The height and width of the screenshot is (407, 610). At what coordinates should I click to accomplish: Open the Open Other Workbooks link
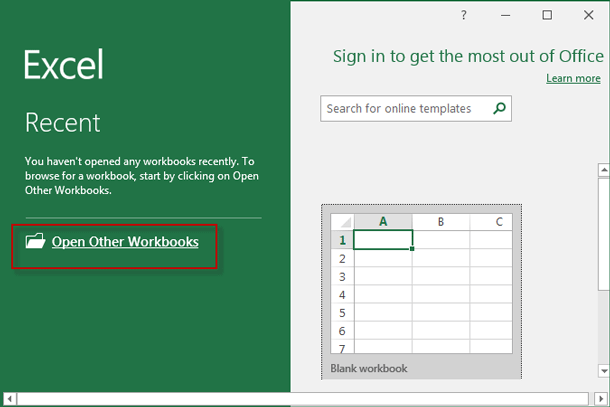click(x=125, y=242)
